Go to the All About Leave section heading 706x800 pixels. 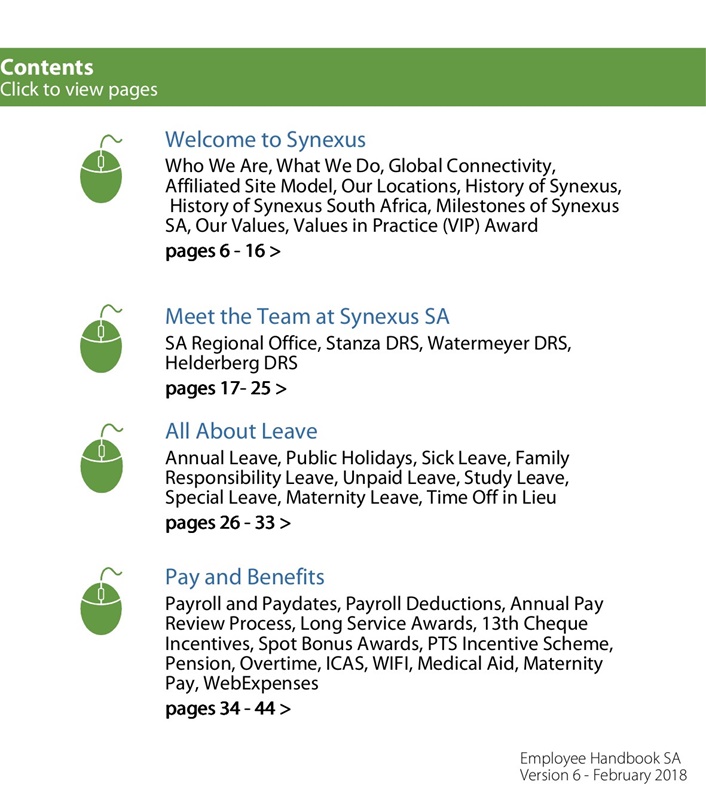pos(241,432)
